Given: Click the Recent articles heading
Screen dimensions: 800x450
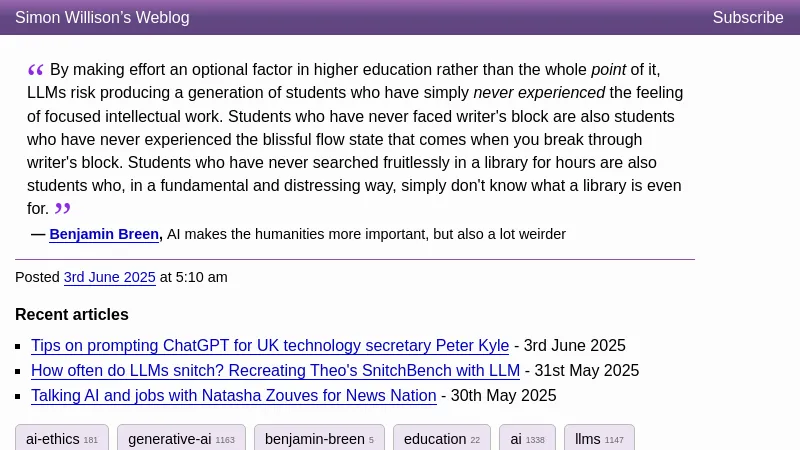Looking at the screenshot, I should pos(72,314).
